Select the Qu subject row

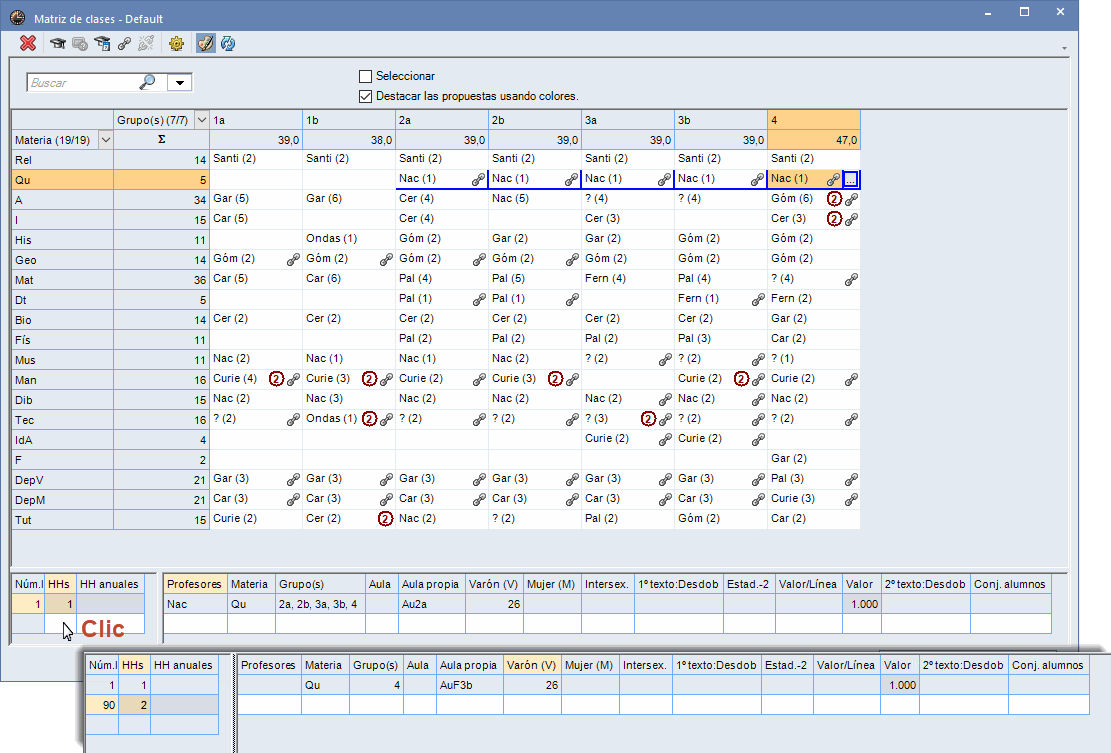62,180
